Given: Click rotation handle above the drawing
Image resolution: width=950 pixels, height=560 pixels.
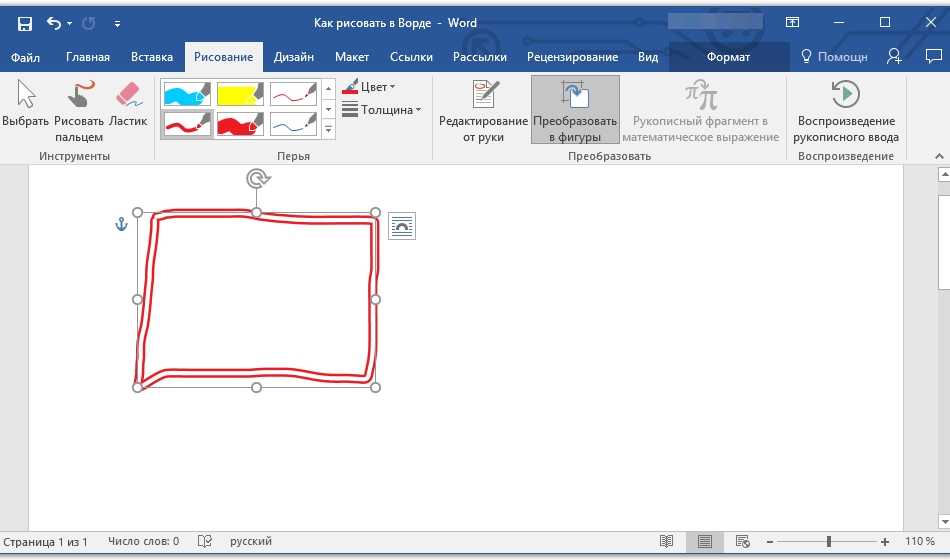Looking at the screenshot, I should point(257,179).
